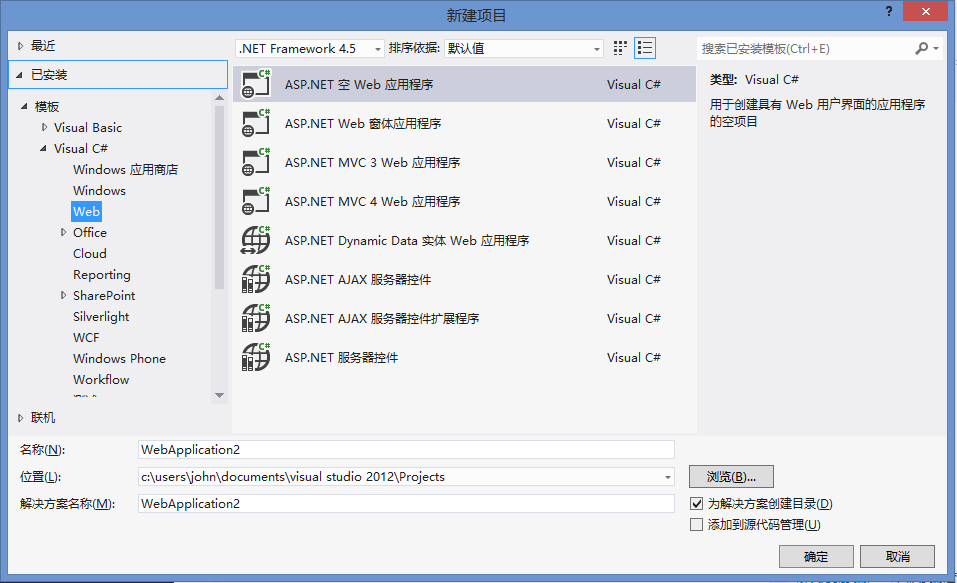
Task: Uncheck 为解决方案创建目录 option
Action: pyautogui.click(x=696, y=503)
